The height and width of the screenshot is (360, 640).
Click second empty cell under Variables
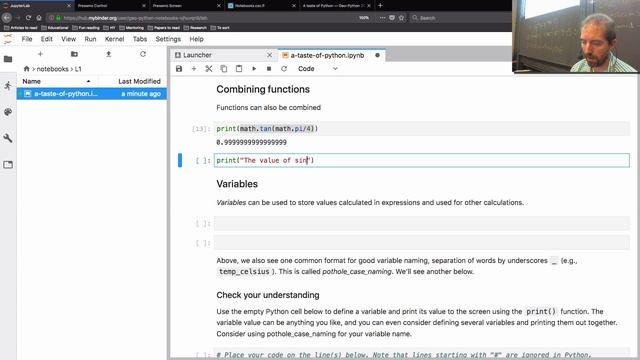422,243
